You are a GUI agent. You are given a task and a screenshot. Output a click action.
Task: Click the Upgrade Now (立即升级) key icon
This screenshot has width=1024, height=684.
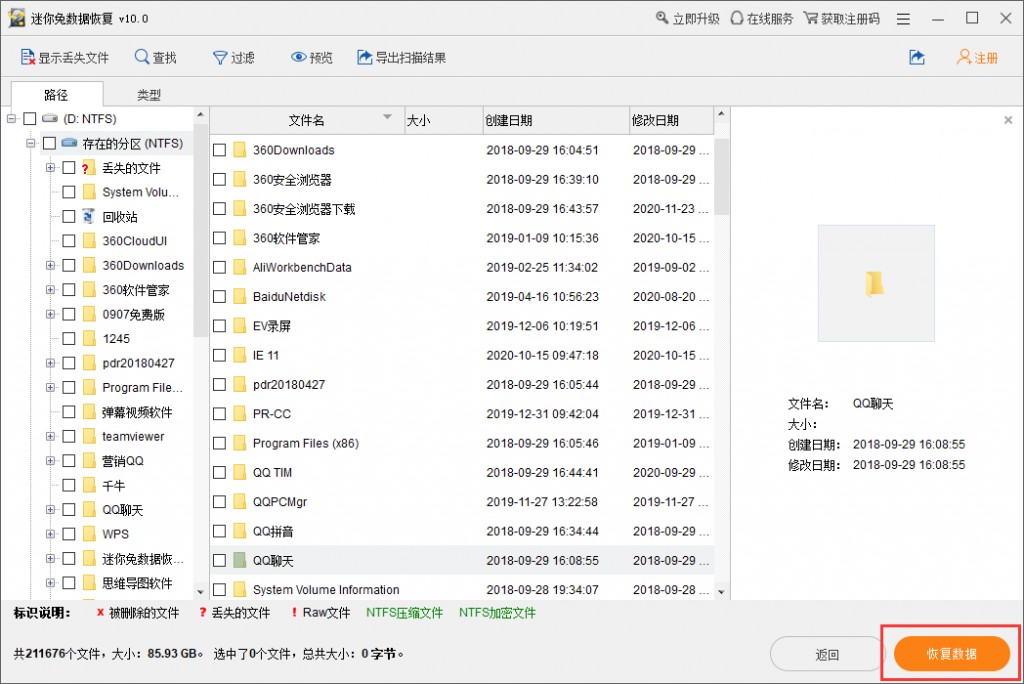point(662,18)
